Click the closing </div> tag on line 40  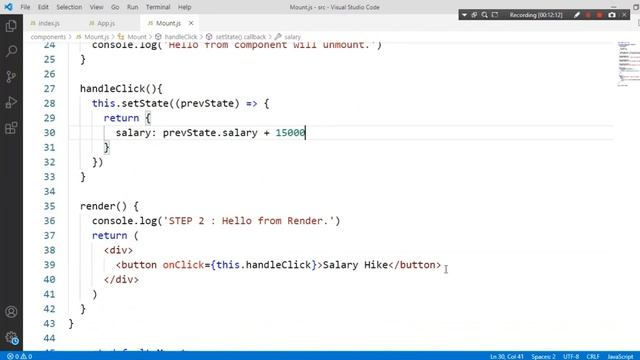[x=121, y=280]
